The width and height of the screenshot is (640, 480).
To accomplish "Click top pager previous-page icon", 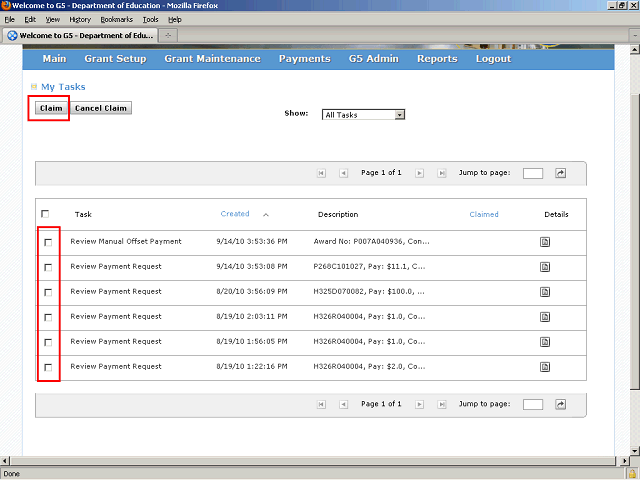I will [344, 173].
